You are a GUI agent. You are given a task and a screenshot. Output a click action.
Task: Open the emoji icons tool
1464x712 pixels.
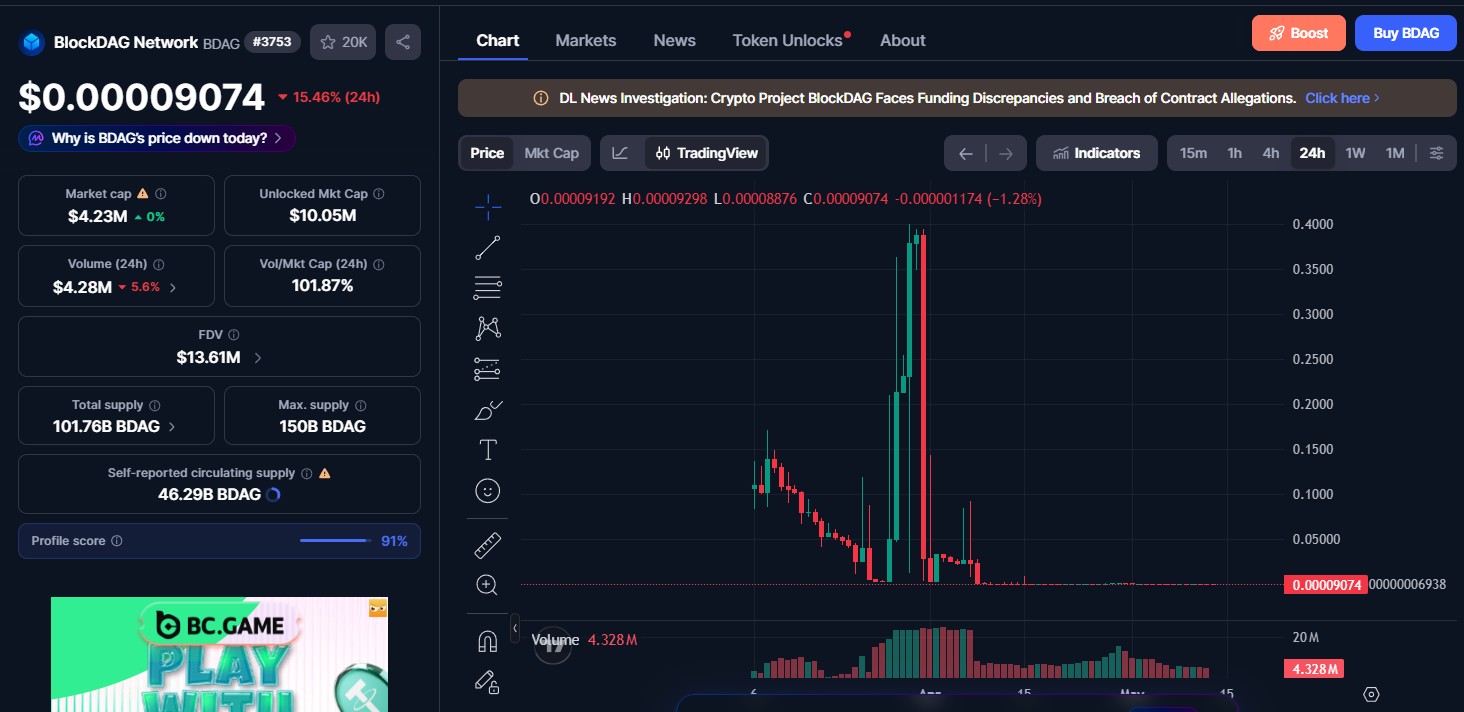[488, 491]
